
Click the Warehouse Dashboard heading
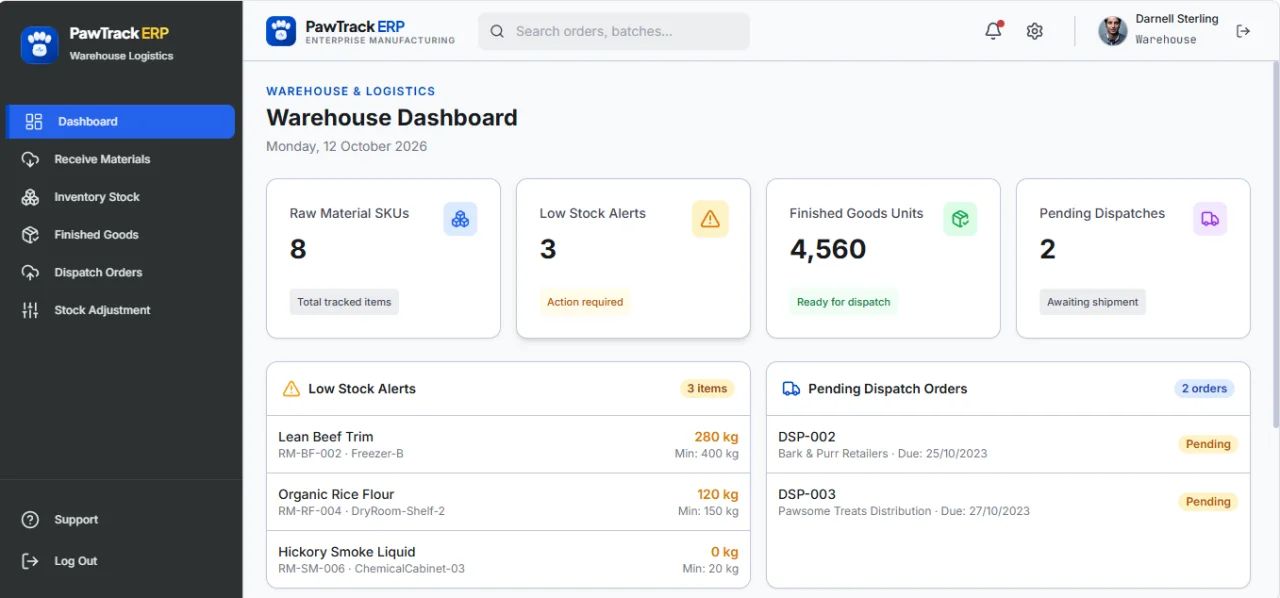392,118
